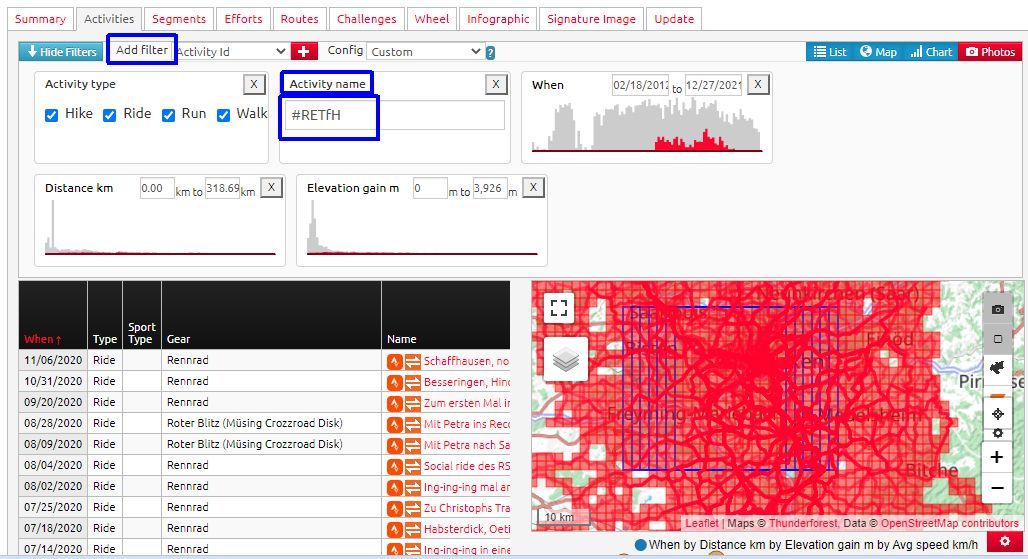Open Strava icon for Zum ersten Mal row
1028x559 pixels.
point(395,403)
